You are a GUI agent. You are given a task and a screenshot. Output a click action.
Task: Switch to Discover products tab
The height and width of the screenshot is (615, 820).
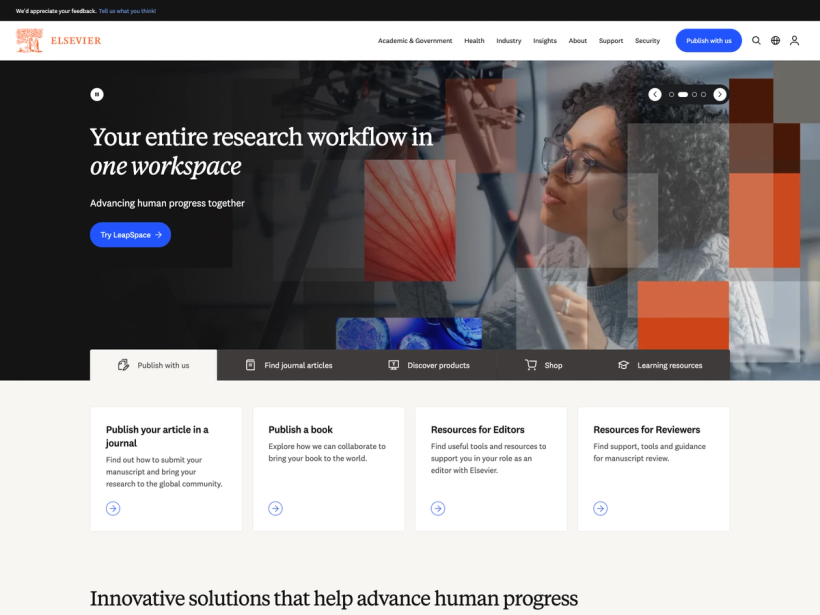(429, 365)
